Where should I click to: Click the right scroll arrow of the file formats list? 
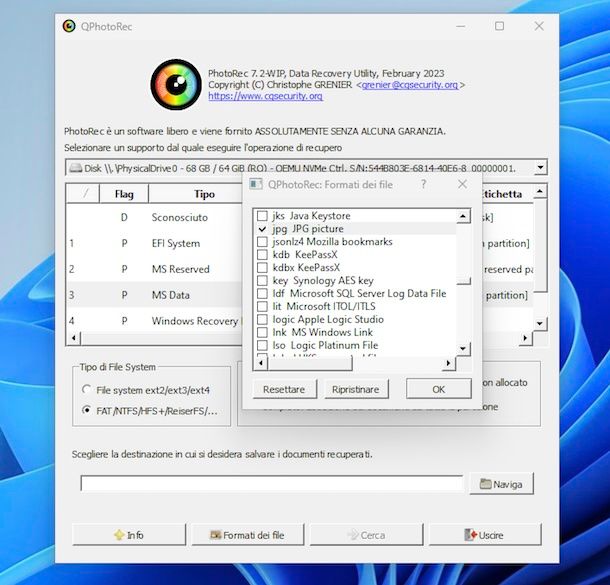coord(449,363)
